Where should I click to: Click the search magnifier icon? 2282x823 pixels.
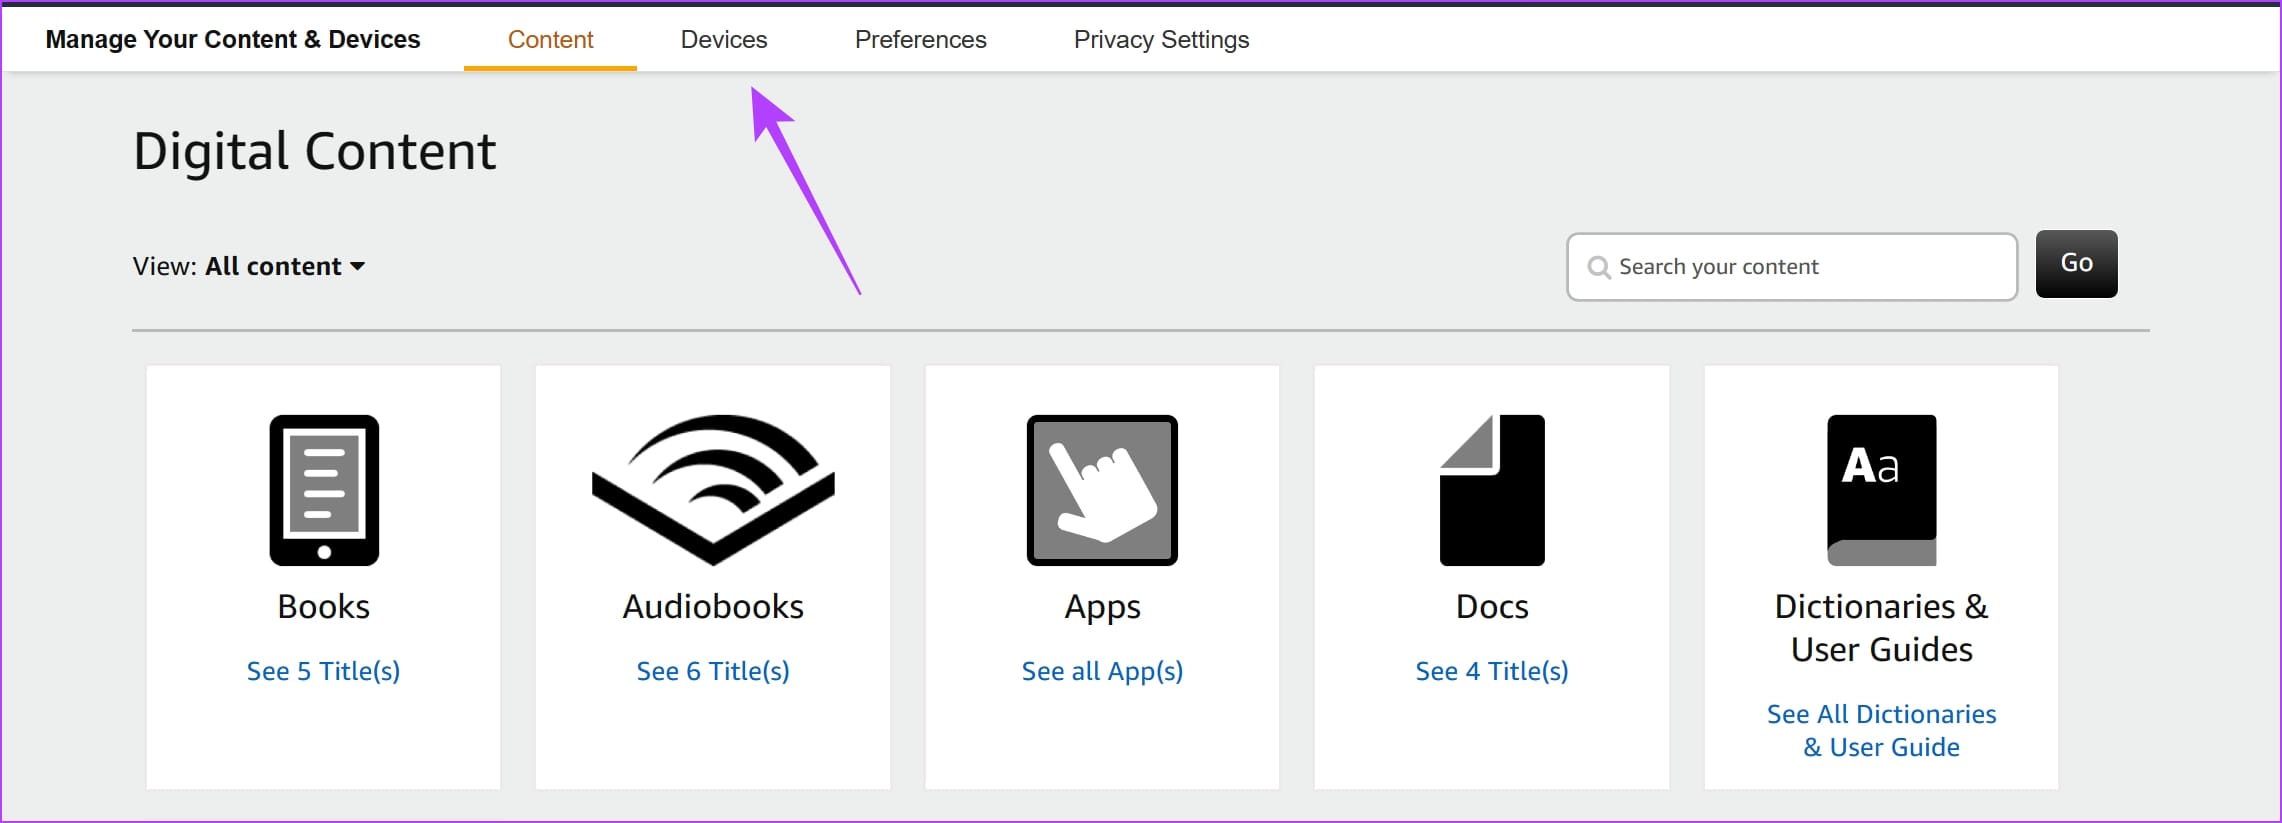(x=1599, y=267)
